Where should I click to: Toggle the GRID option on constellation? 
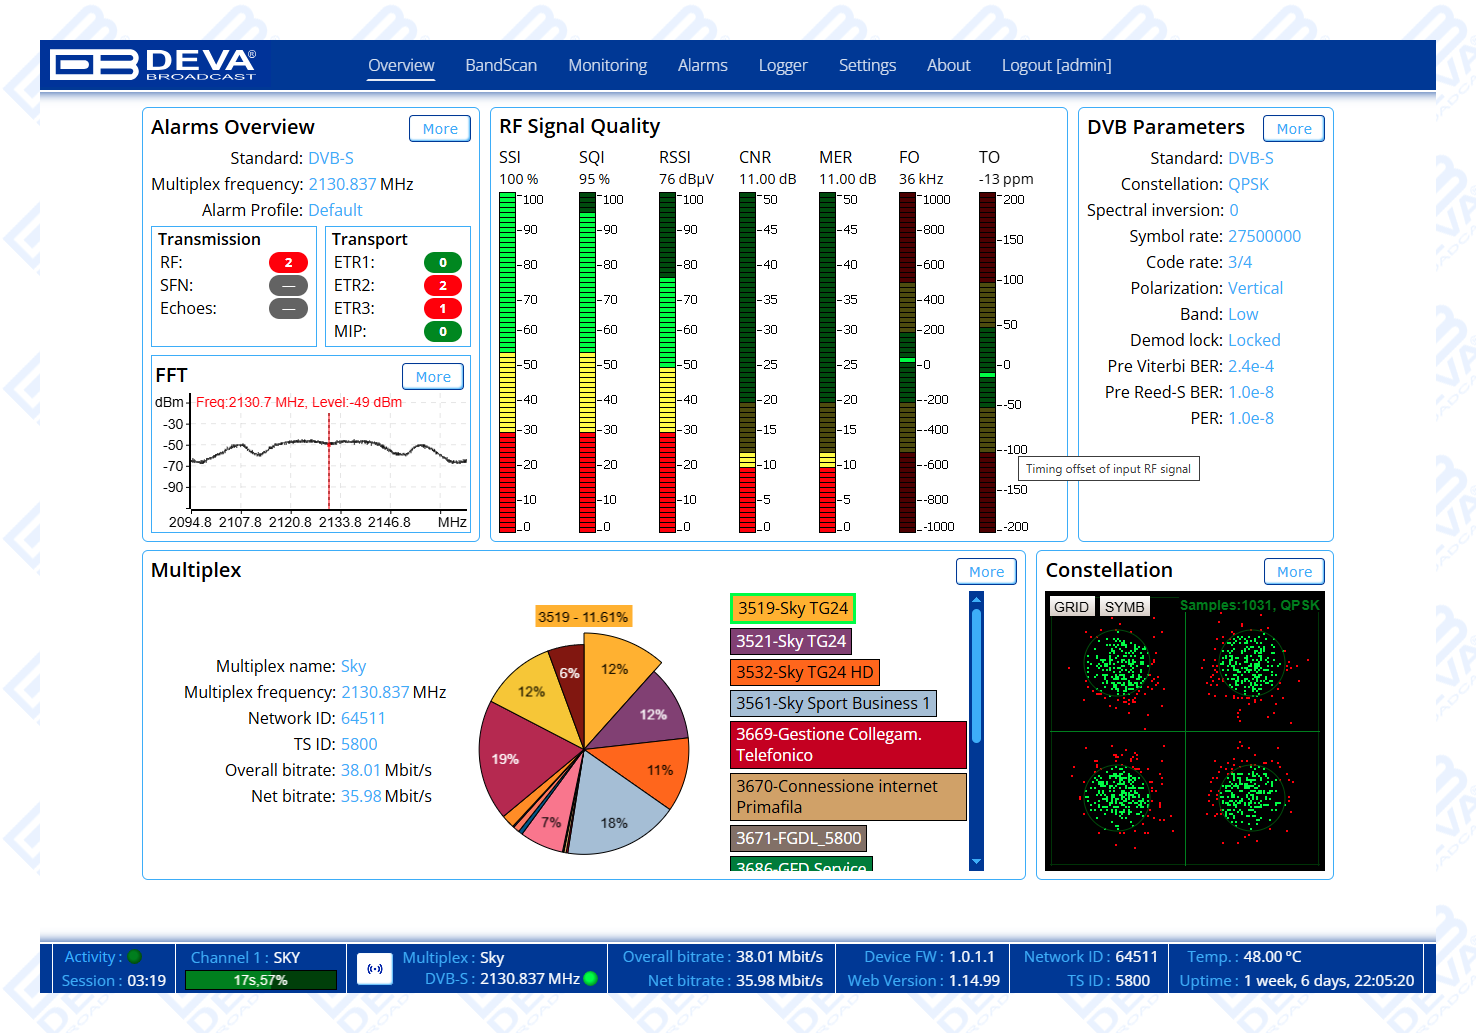pos(1071,607)
